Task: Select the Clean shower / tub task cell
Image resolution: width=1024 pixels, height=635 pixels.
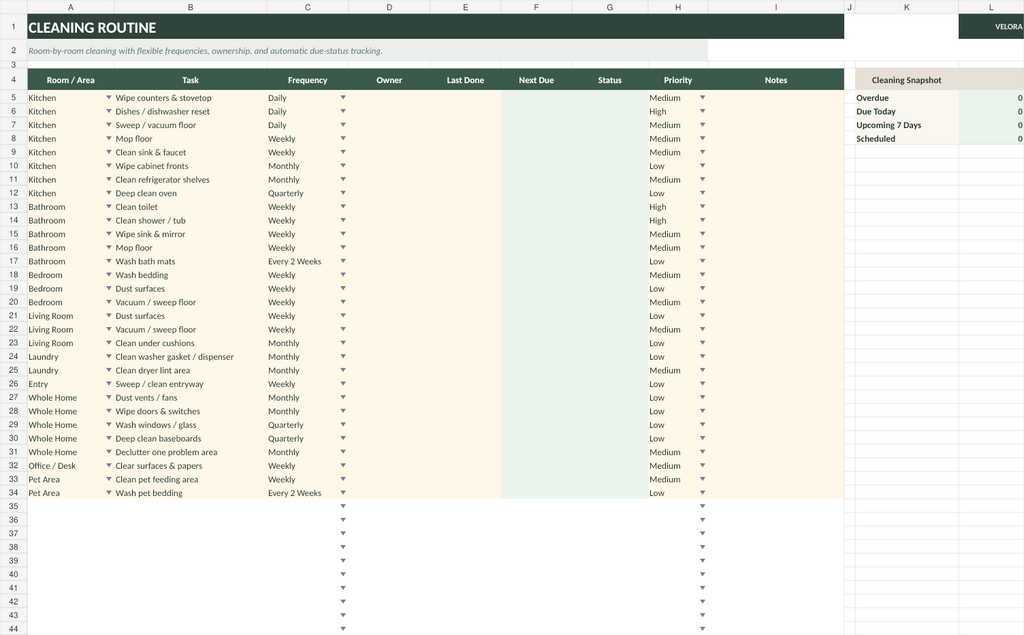Action: pos(190,220)
